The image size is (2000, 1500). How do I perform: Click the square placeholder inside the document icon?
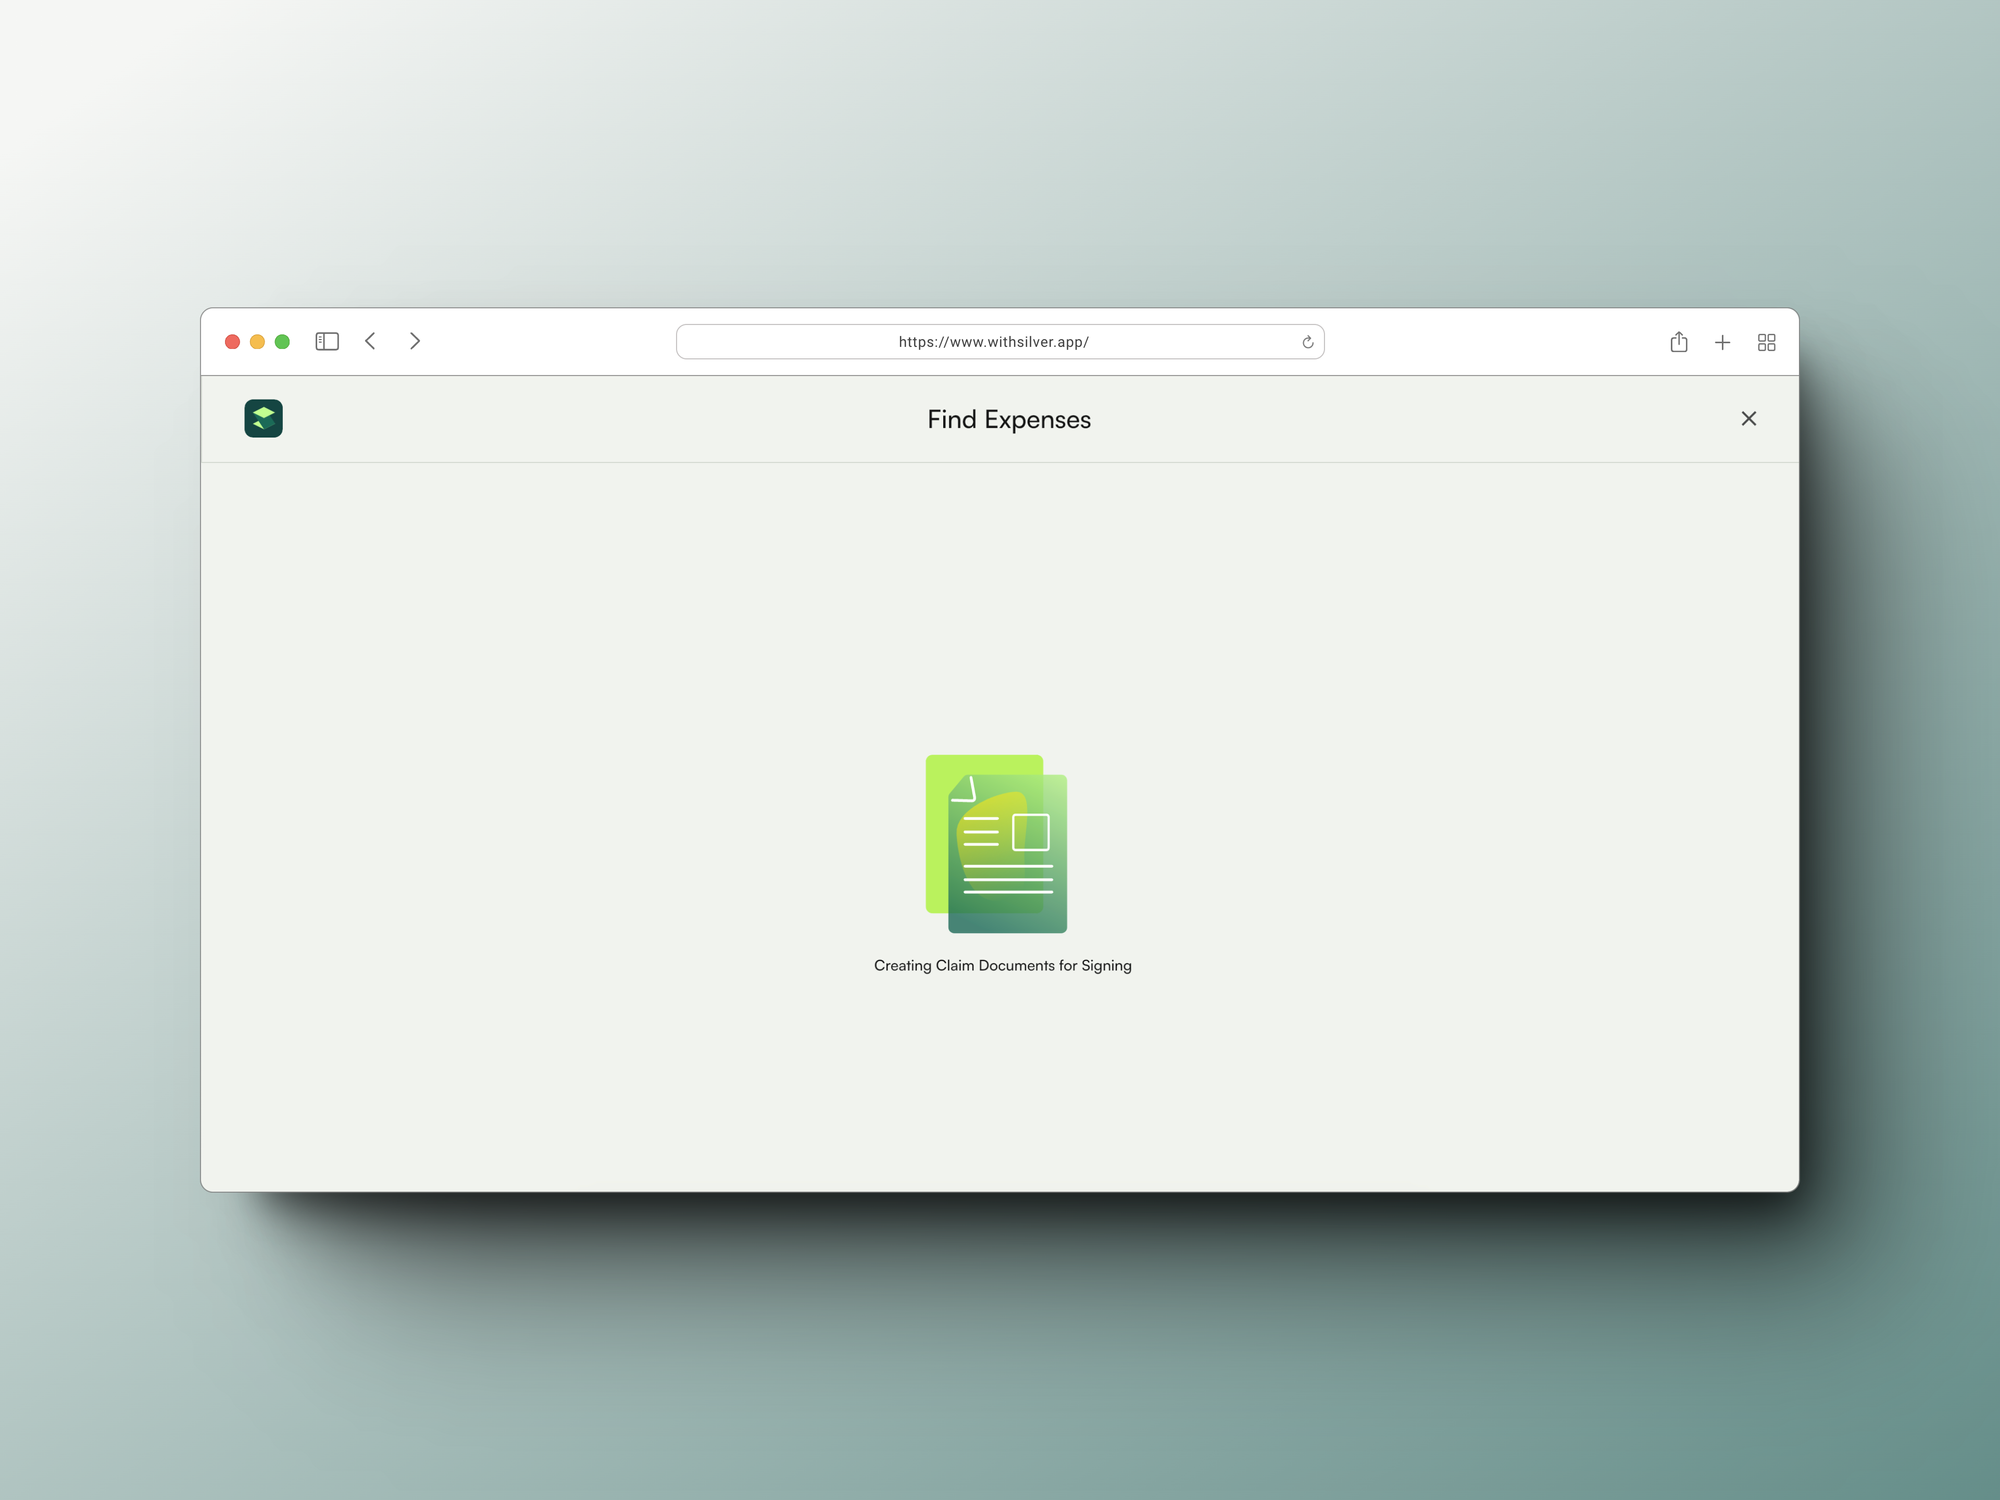pyautogui.click(x=1030, y=832)
